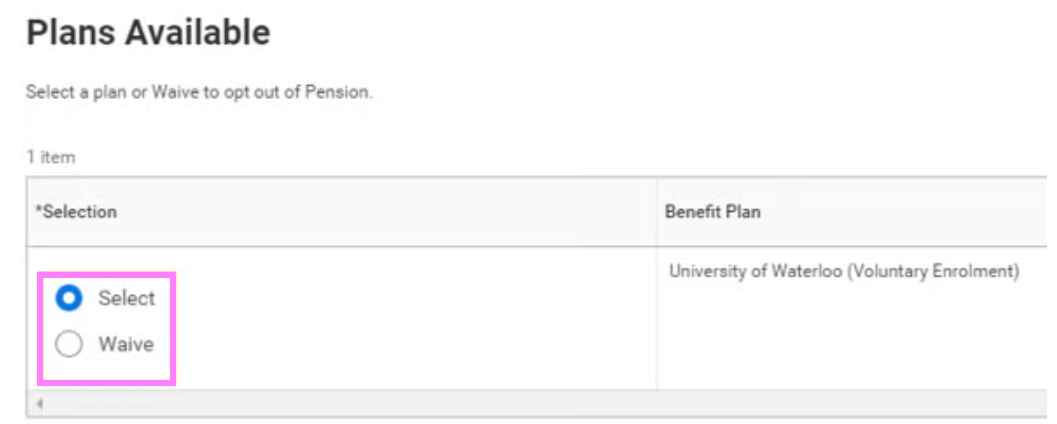Click the required asterisk in Selection header

(x=38, y=211)
